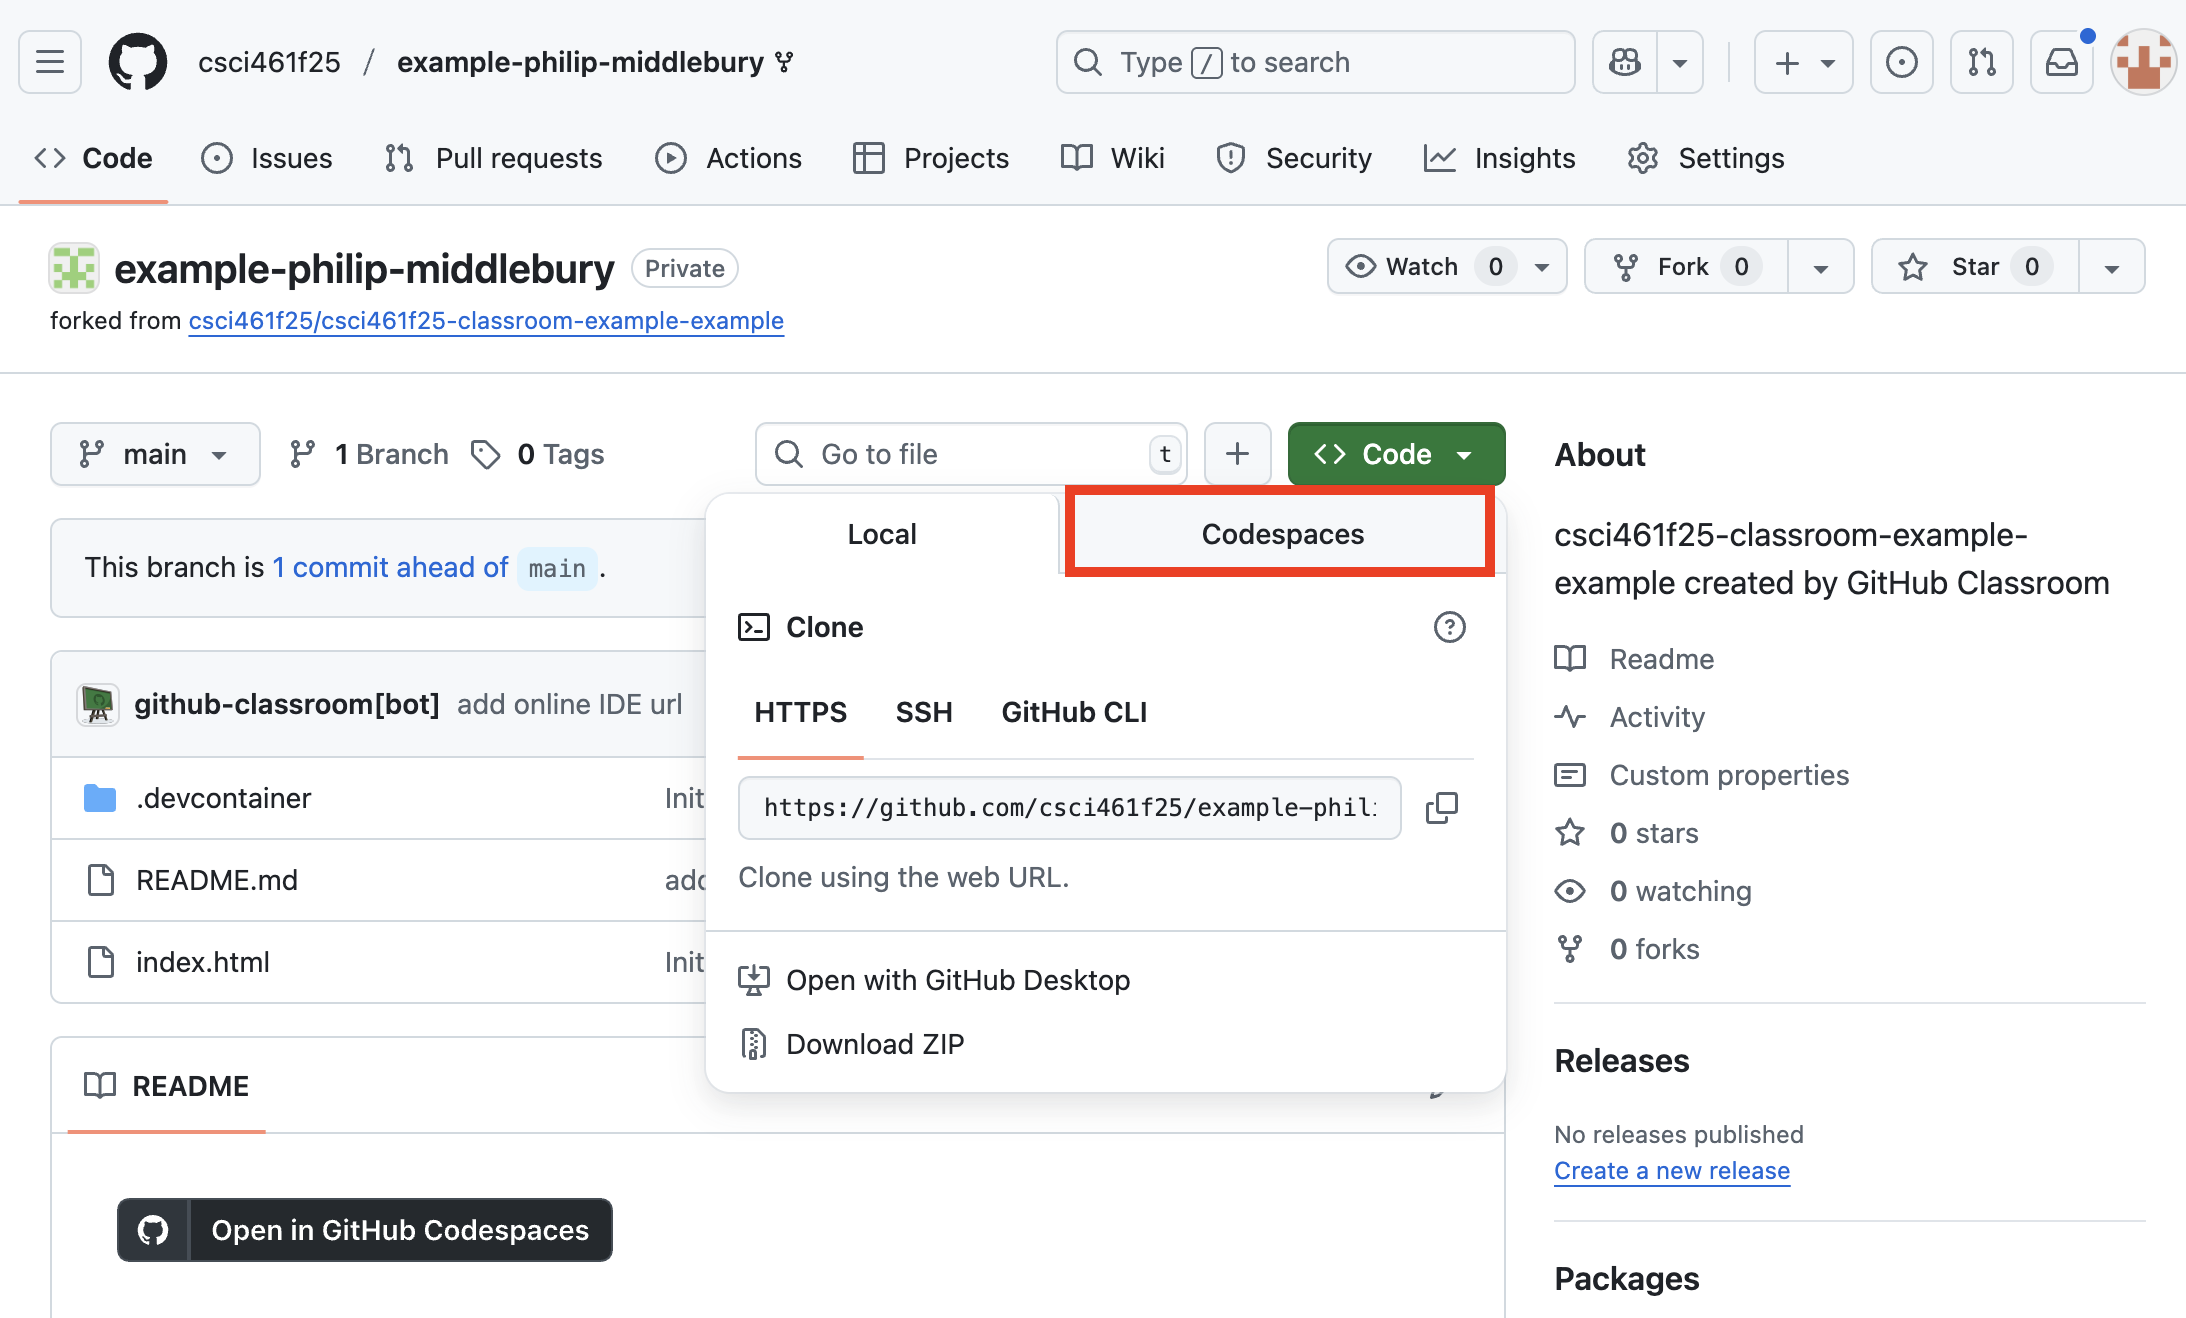The height and width of the screenshot is (1318, 2186).
Task: Select the Codespaces tab
Action: (x=1282, y=534)
